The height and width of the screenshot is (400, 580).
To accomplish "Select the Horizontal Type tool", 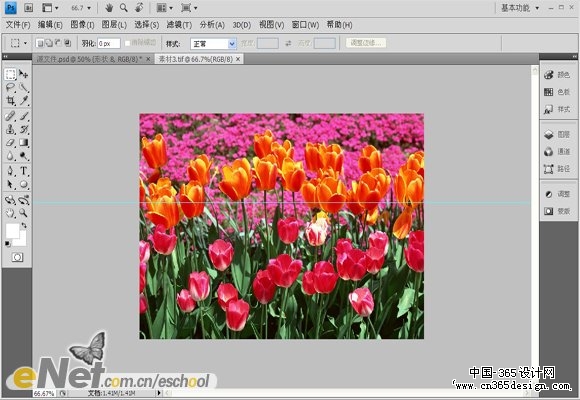I will 24,171.
